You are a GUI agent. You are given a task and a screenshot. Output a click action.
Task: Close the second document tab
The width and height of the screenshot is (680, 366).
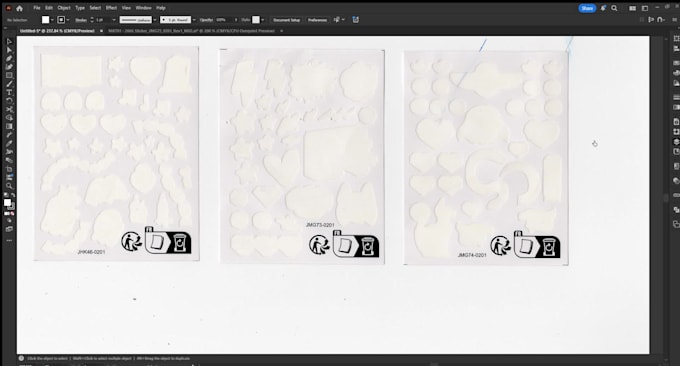(281, 31)
